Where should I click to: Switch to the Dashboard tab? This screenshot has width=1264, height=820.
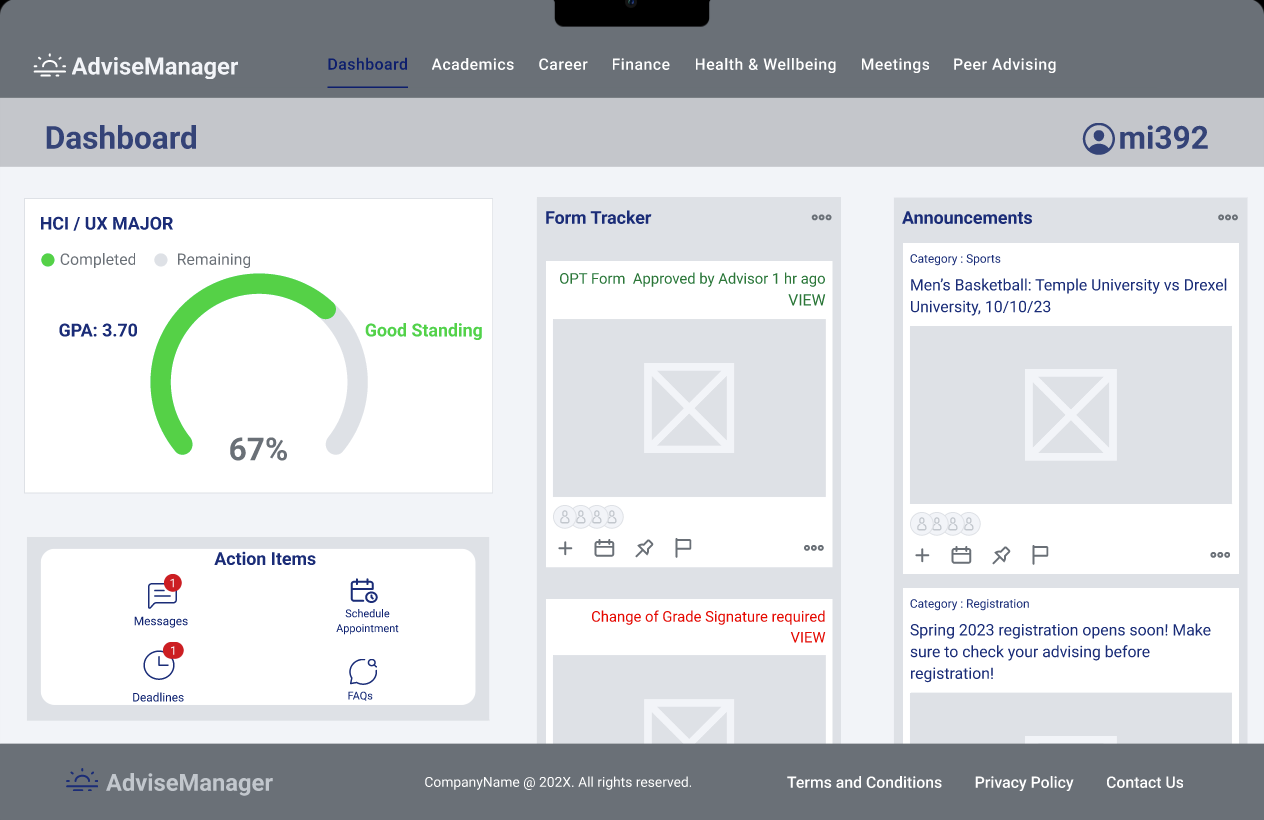[367, 65]
